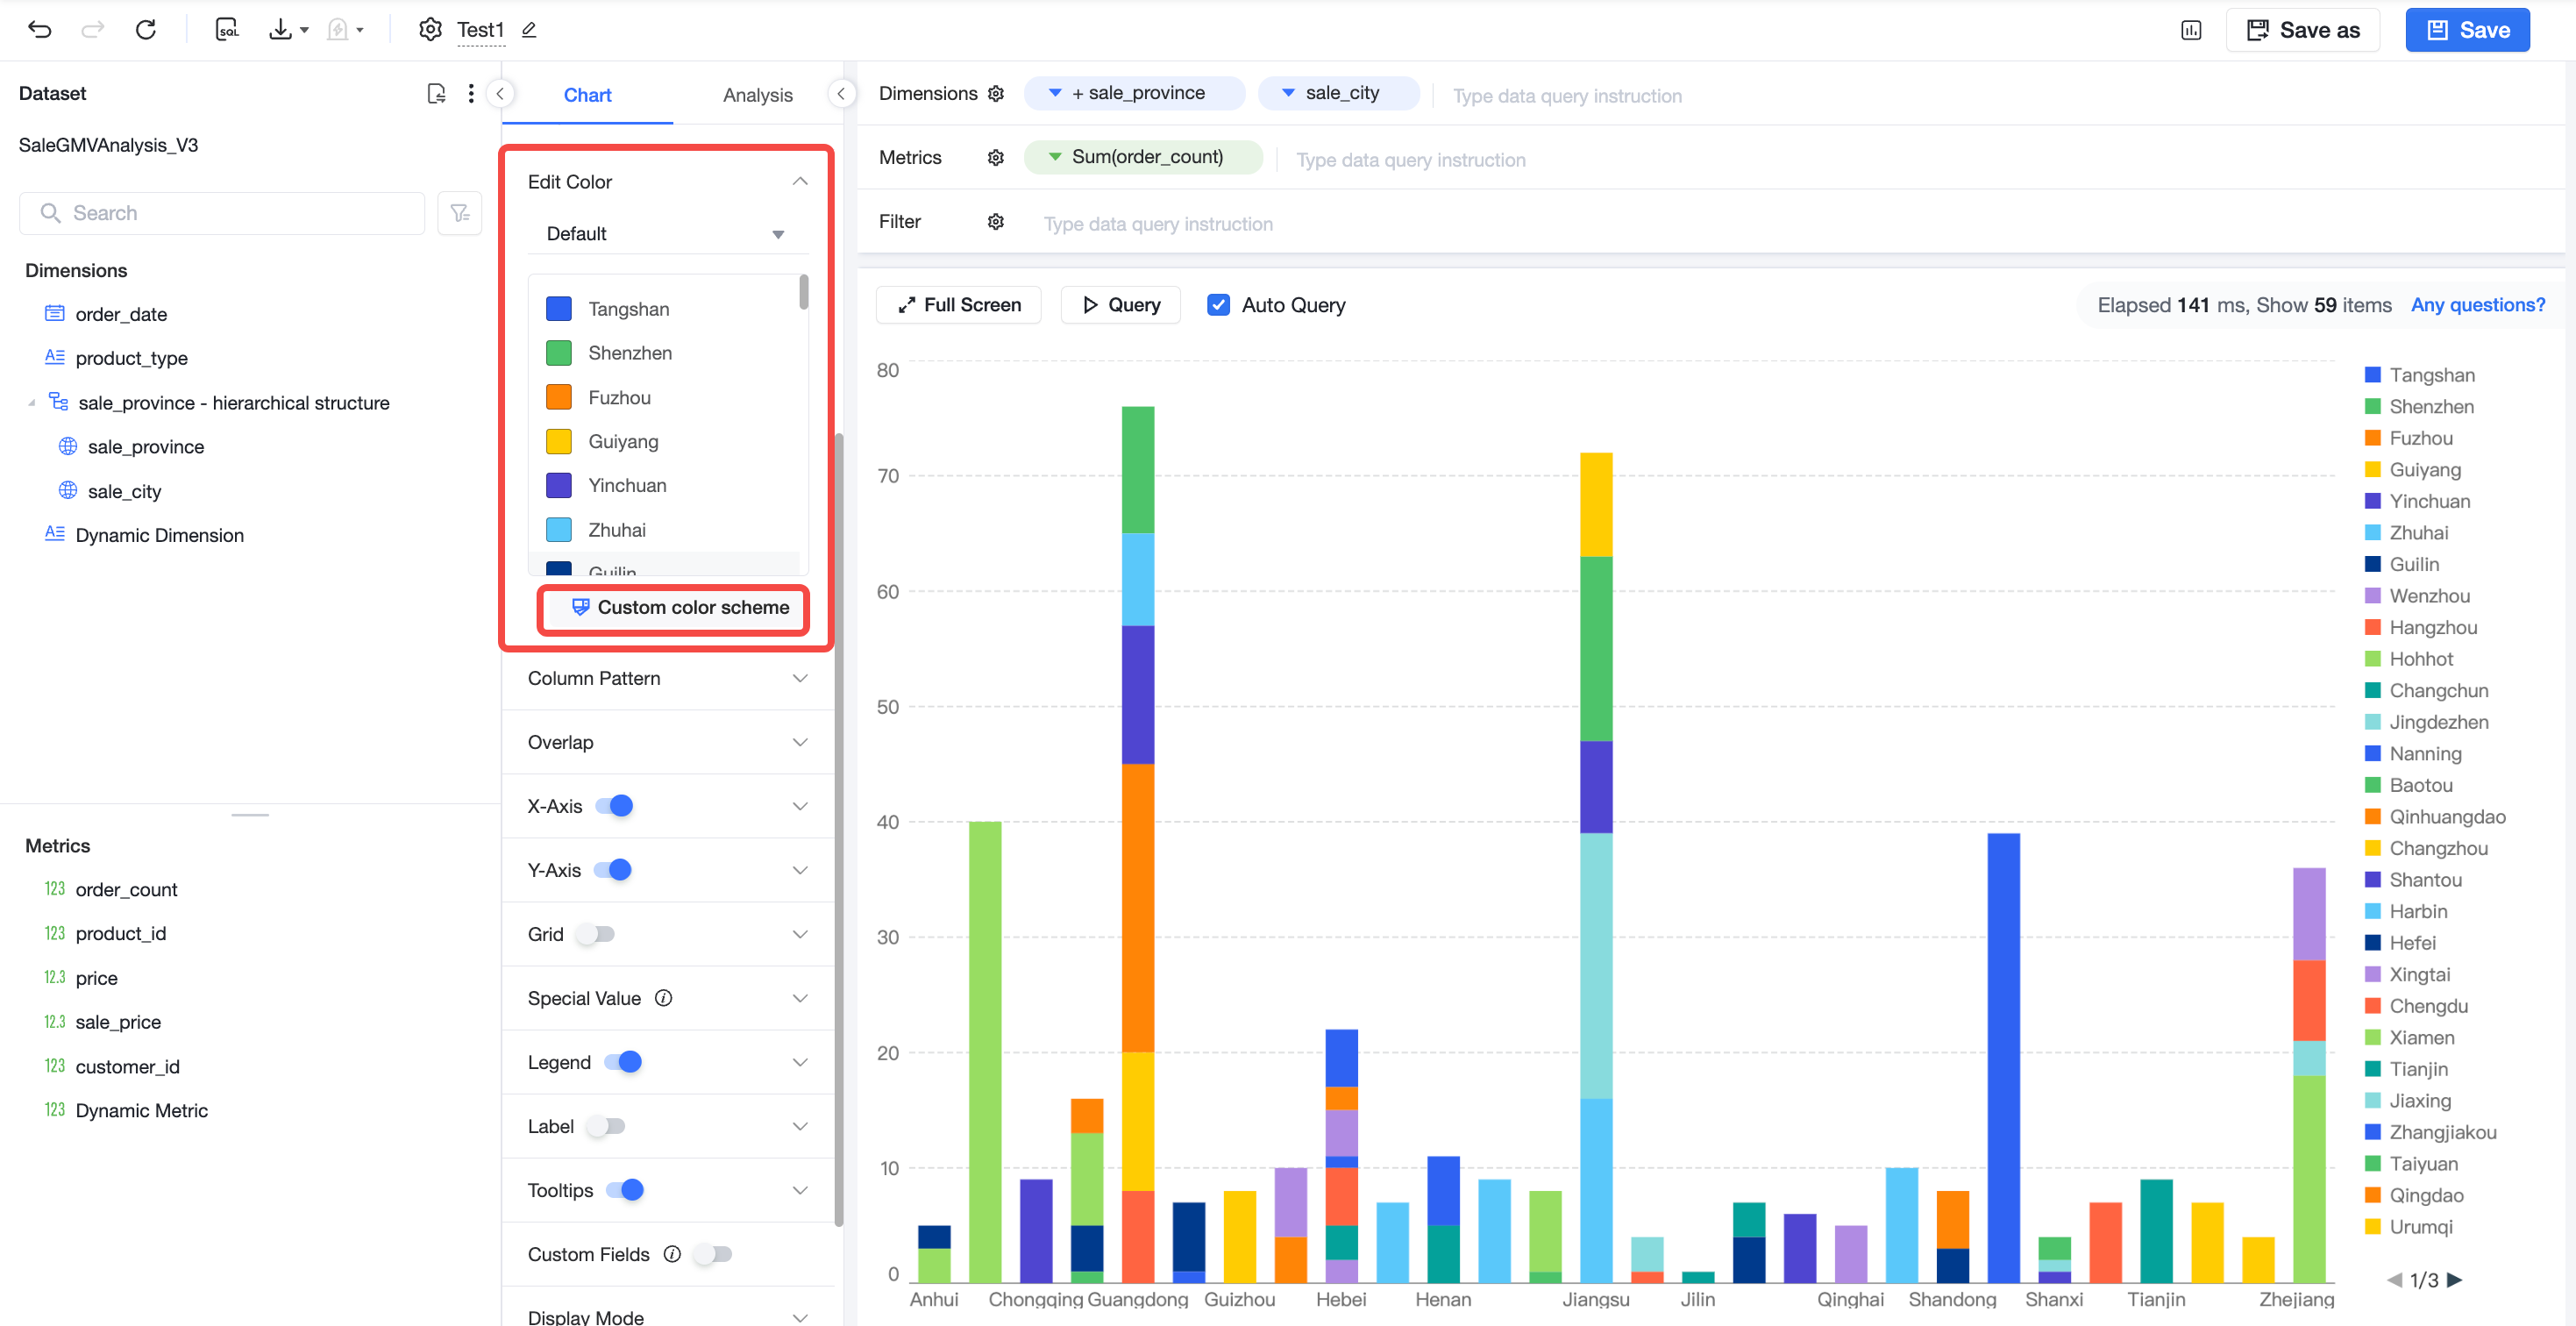The width and height of the screenshot is (2576, 1326).
Task: Click the undo arrow icon
Action: click(40, 29)
